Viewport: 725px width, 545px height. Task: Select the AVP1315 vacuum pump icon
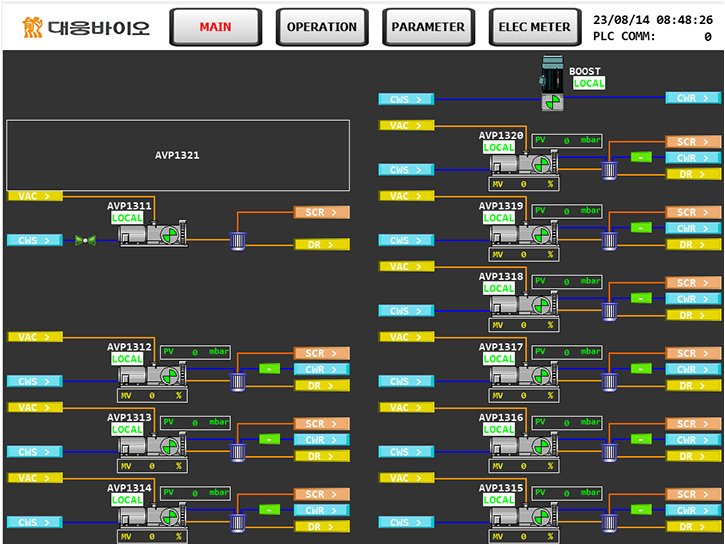(524, 516)
